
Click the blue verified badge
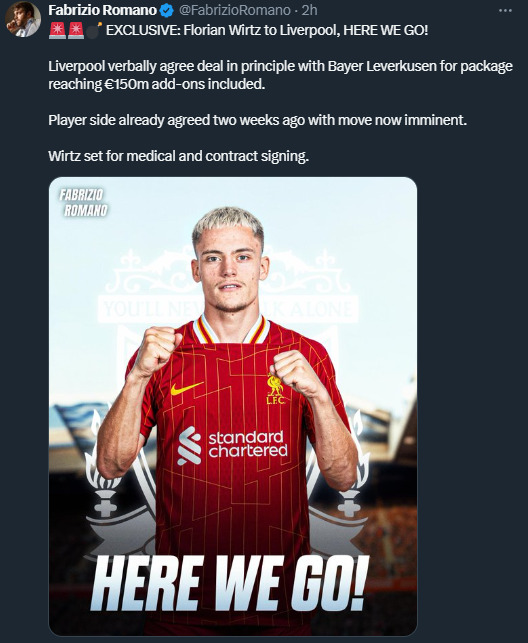point(166,10)
